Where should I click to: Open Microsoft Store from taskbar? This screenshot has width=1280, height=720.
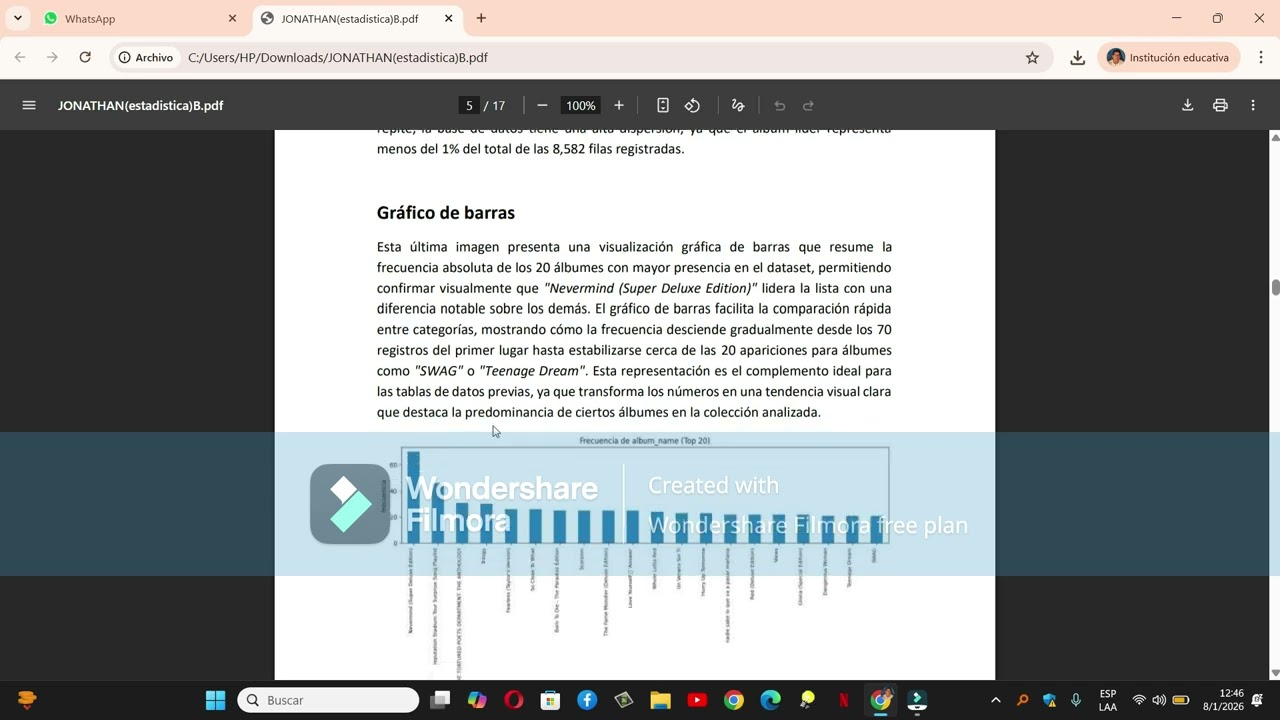coord(550,700)
